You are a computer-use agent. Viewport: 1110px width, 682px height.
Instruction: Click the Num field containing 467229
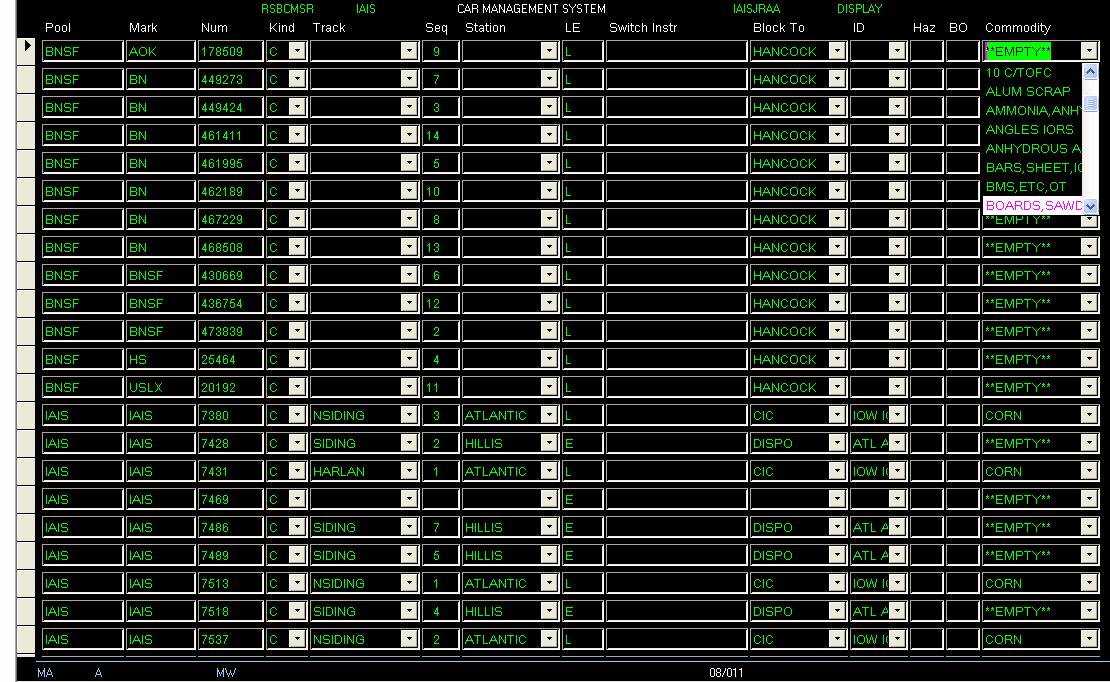(231, 220)
